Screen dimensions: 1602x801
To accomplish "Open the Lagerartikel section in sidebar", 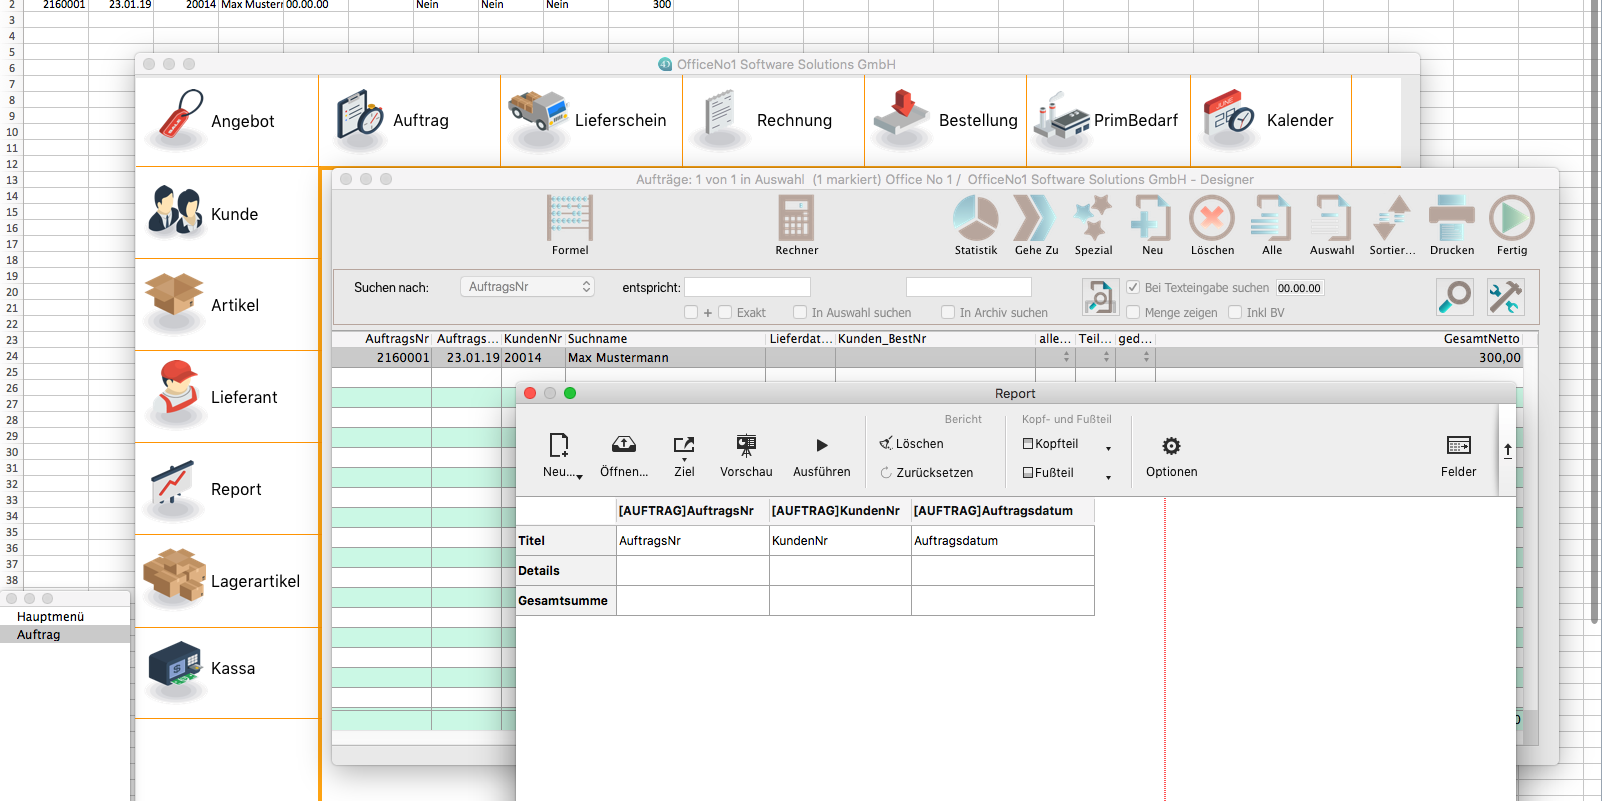I will 227,581.
